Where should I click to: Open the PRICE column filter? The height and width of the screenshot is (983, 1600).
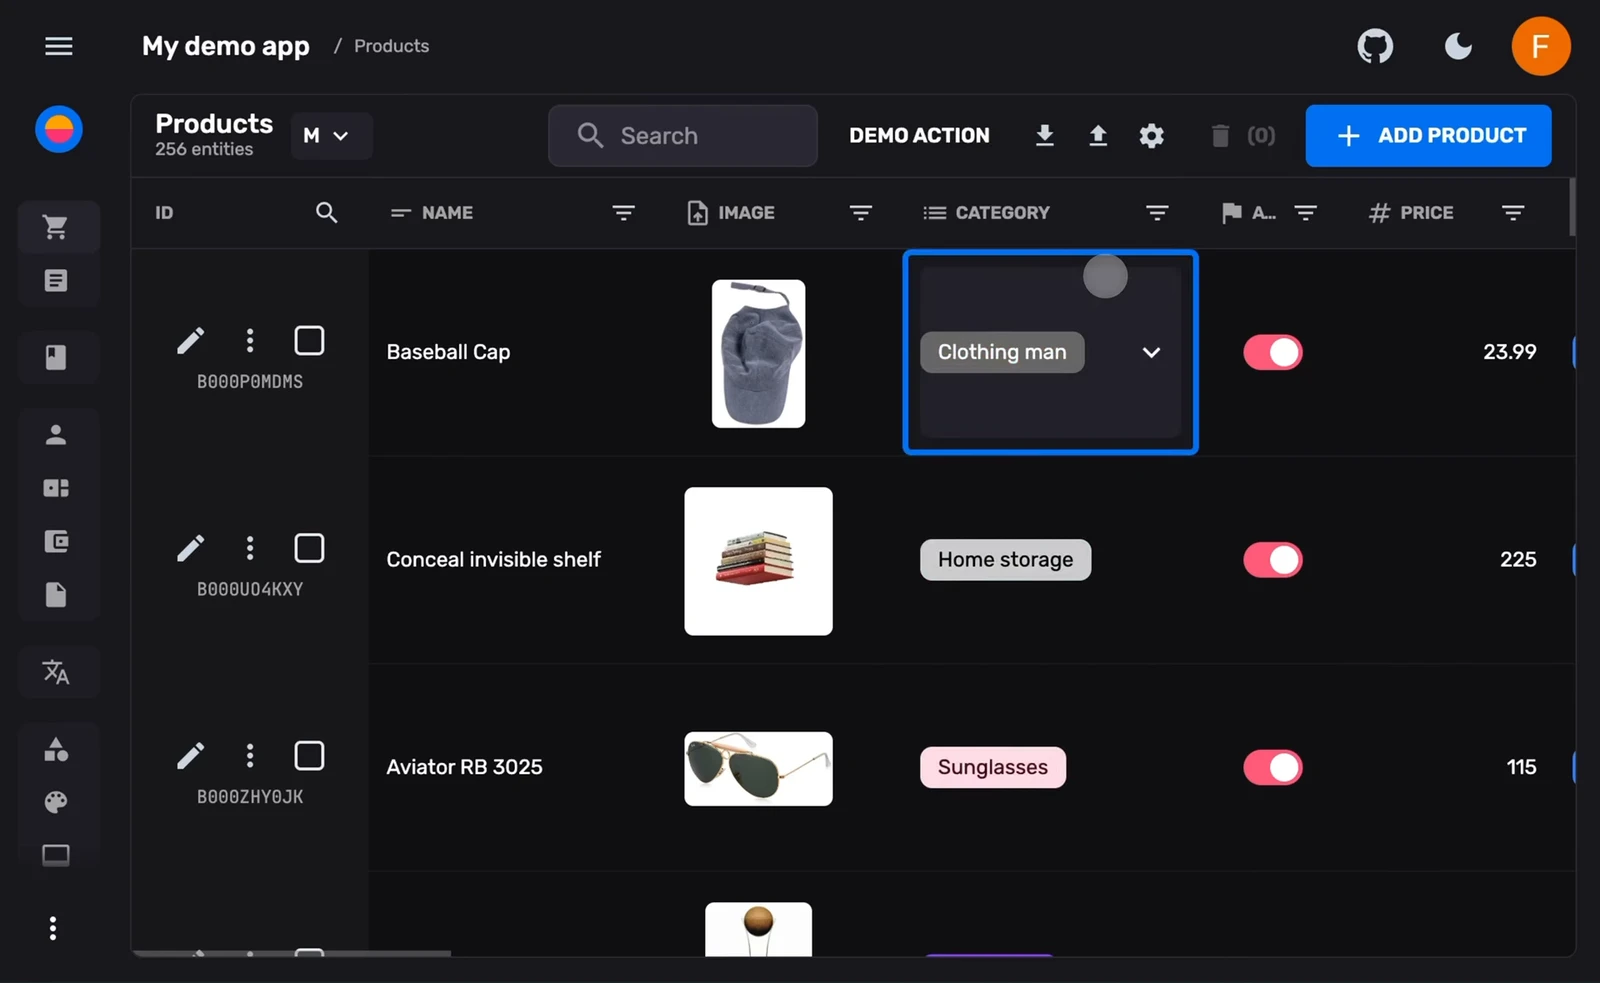pyautogui.click(x=1513, y=212)
